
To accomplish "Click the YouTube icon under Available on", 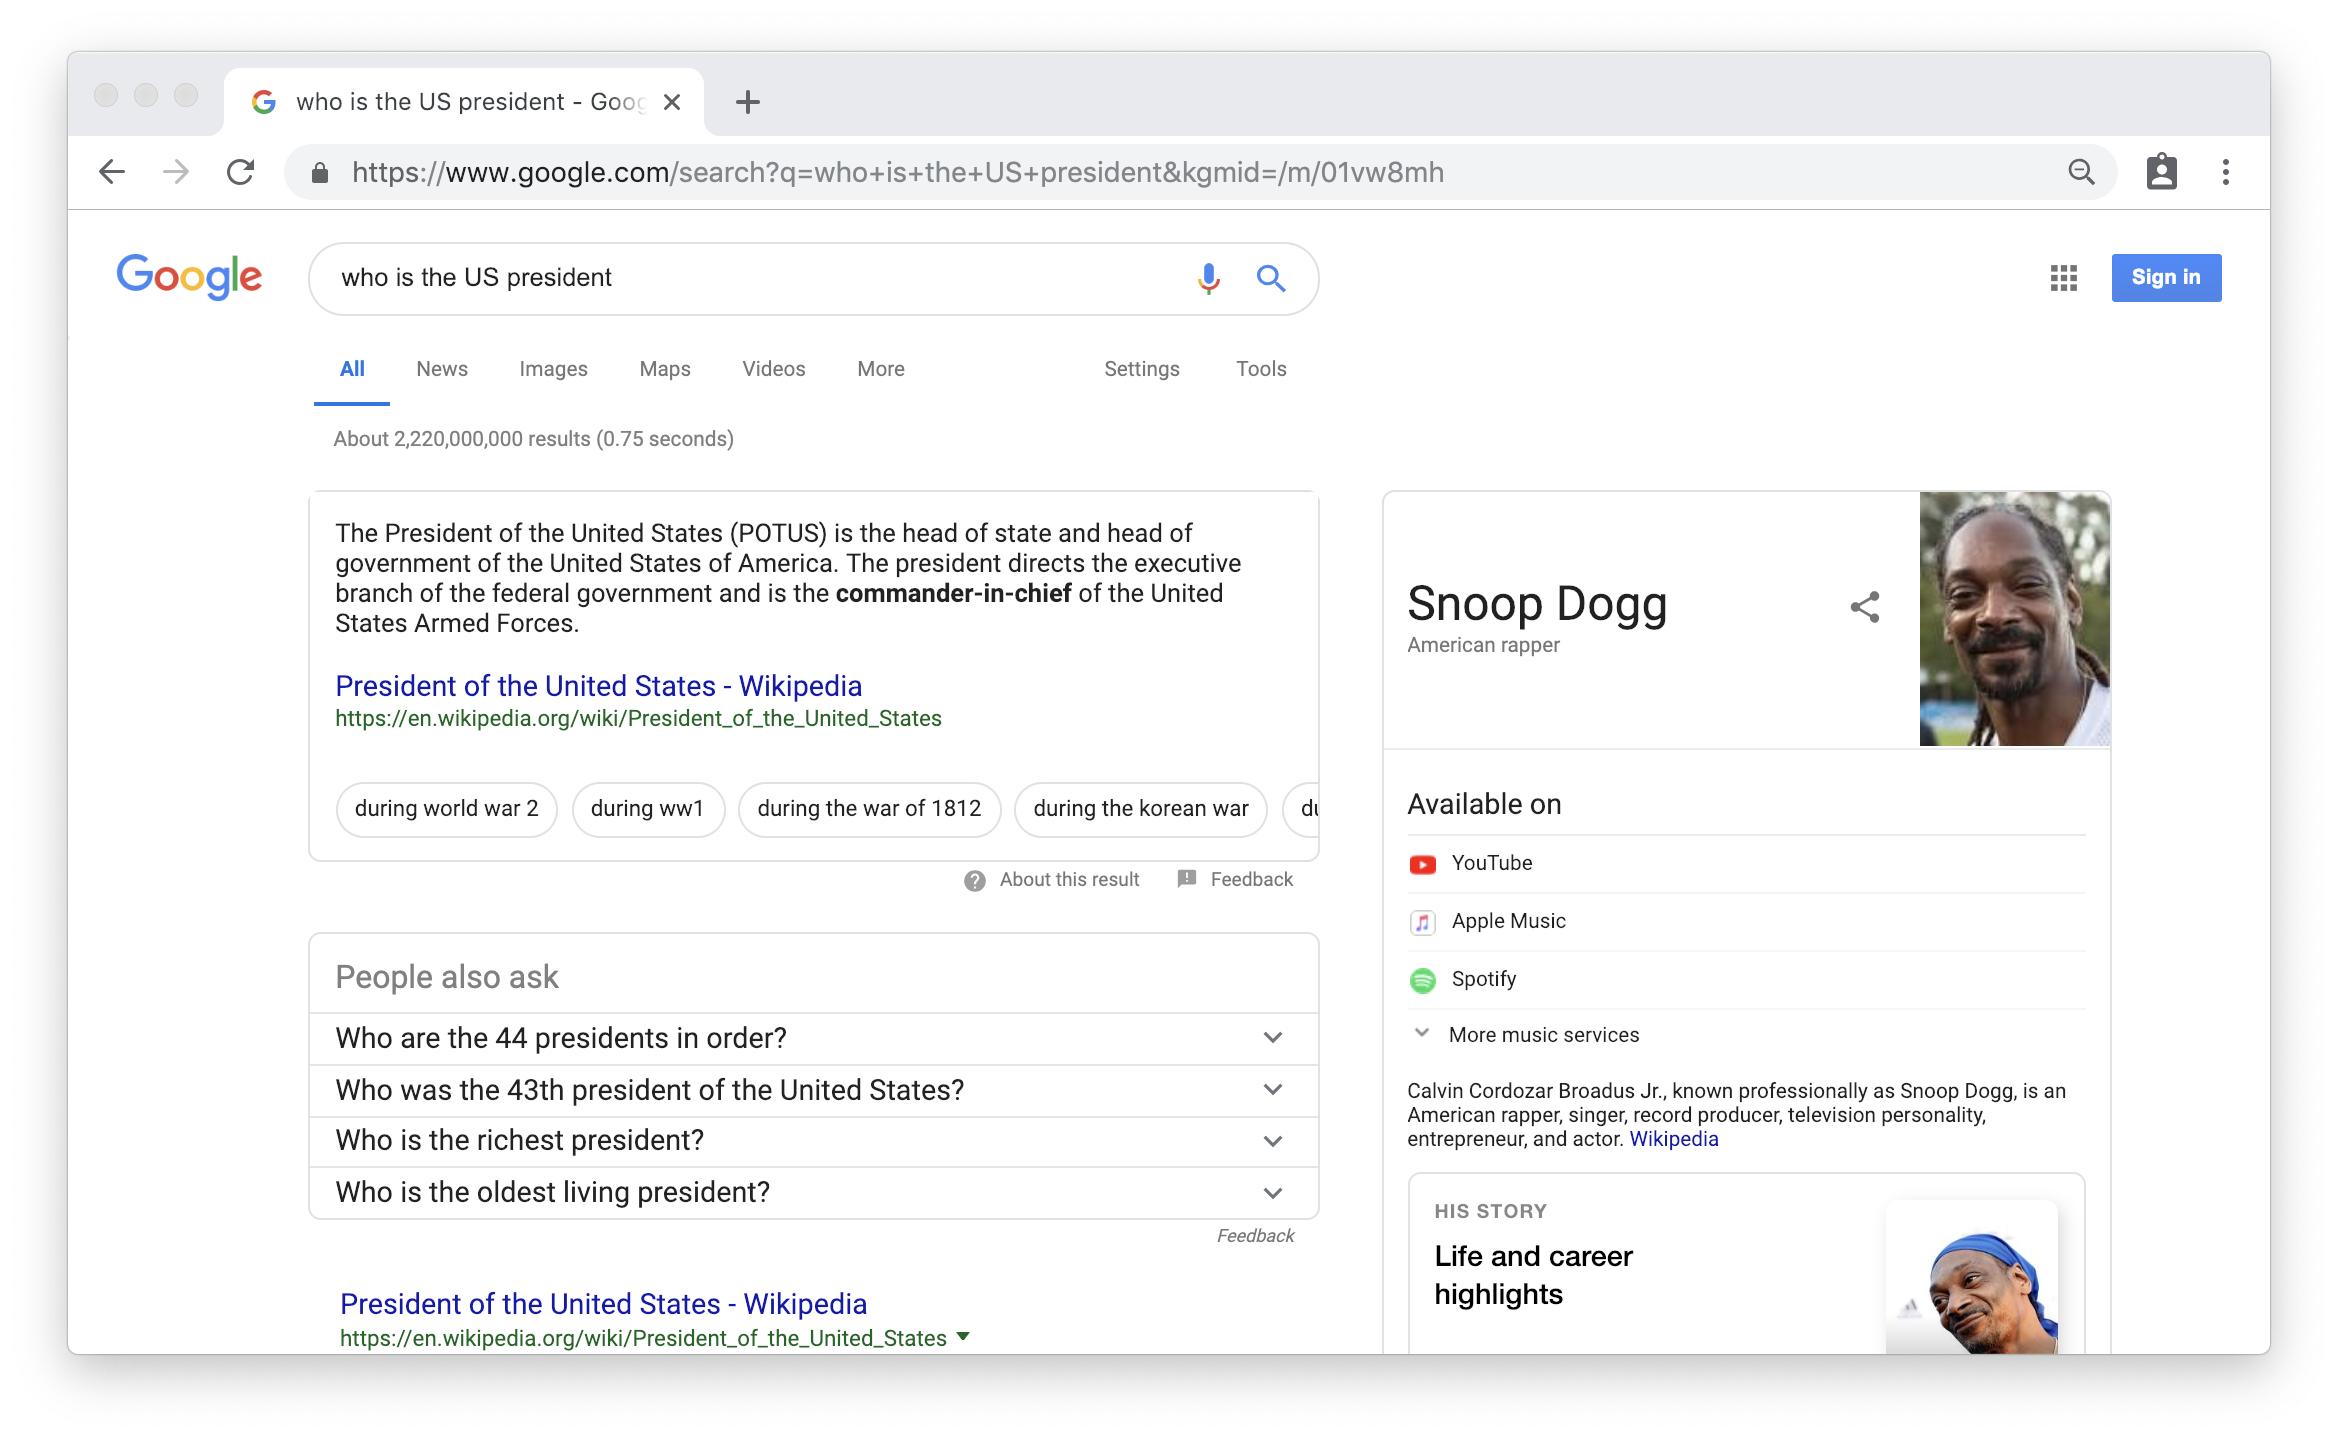I will point(1422,864).
